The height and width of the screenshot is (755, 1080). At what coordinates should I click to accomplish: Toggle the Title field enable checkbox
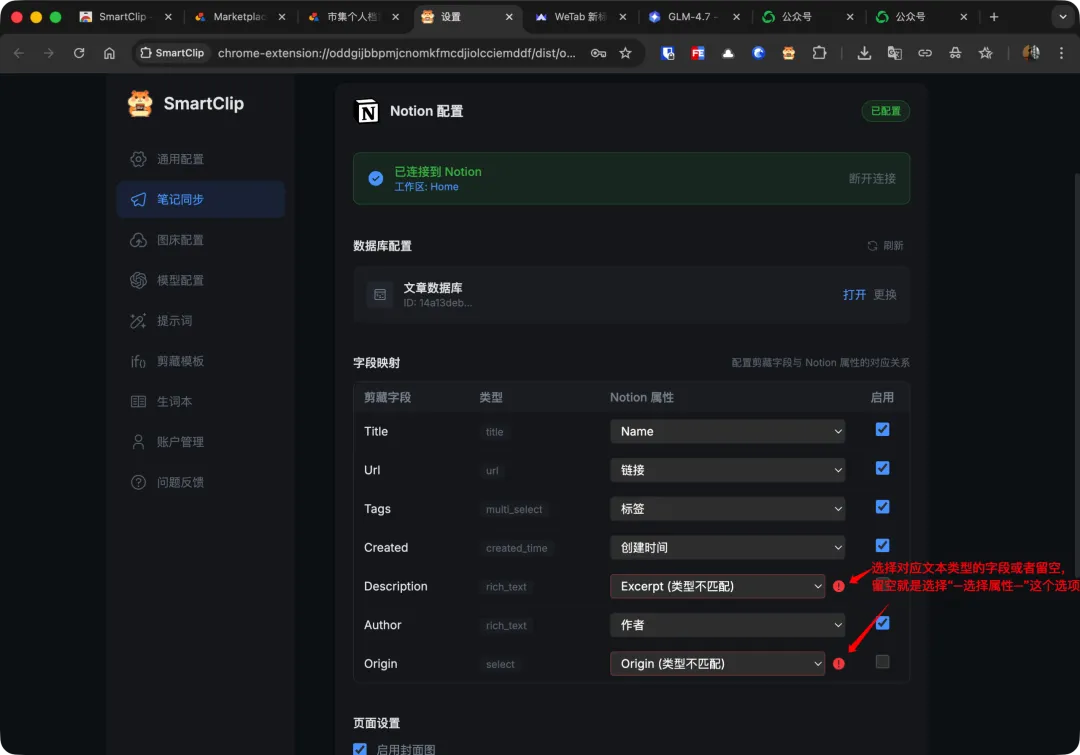pos(882,430)
